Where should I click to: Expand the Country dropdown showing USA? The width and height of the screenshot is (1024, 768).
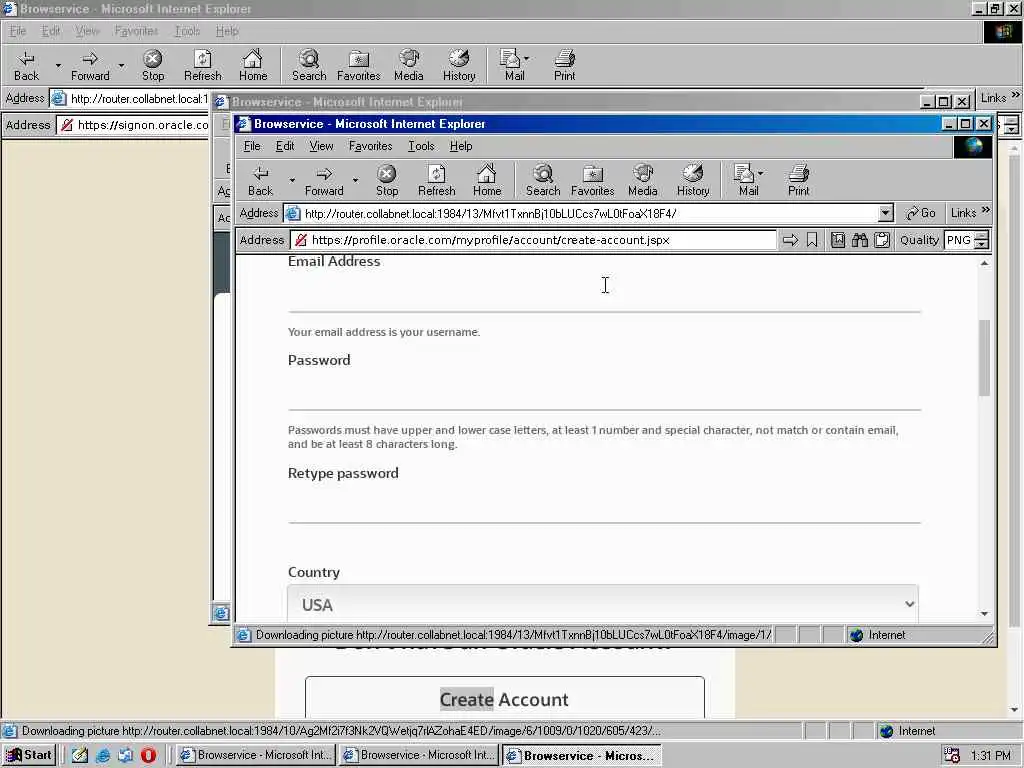point(603,605)
